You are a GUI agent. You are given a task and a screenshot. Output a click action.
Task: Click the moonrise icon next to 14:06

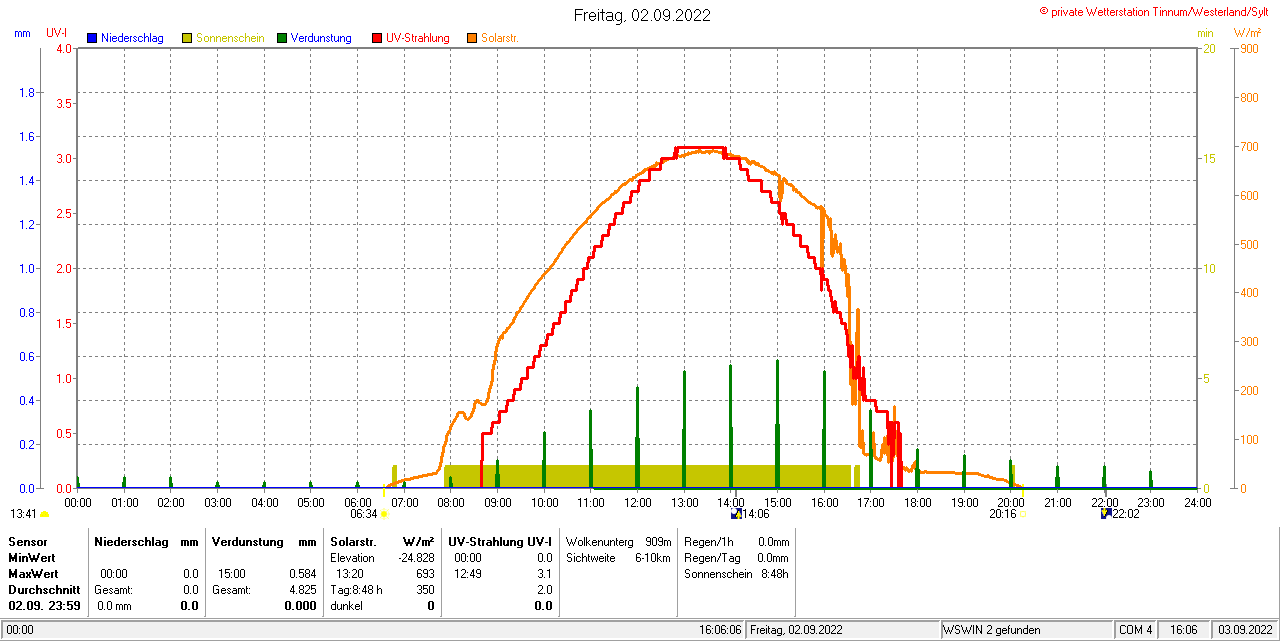click(x=736, y=514)
